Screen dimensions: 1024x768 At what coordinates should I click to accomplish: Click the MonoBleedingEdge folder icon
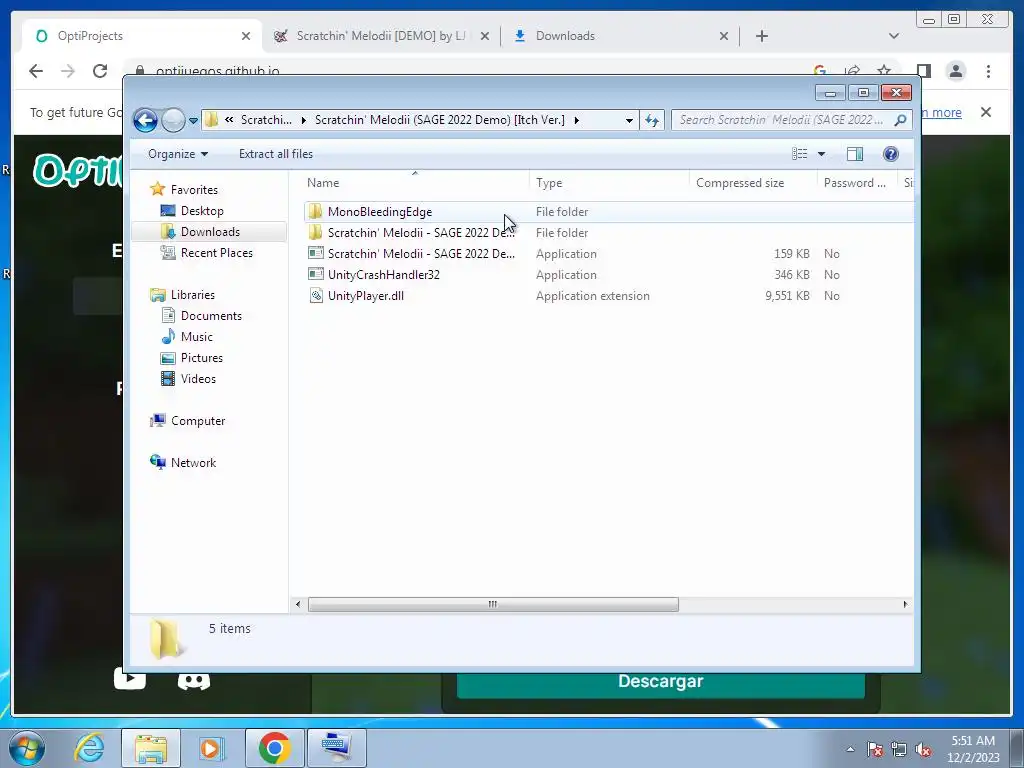click(x=315, y=211)
